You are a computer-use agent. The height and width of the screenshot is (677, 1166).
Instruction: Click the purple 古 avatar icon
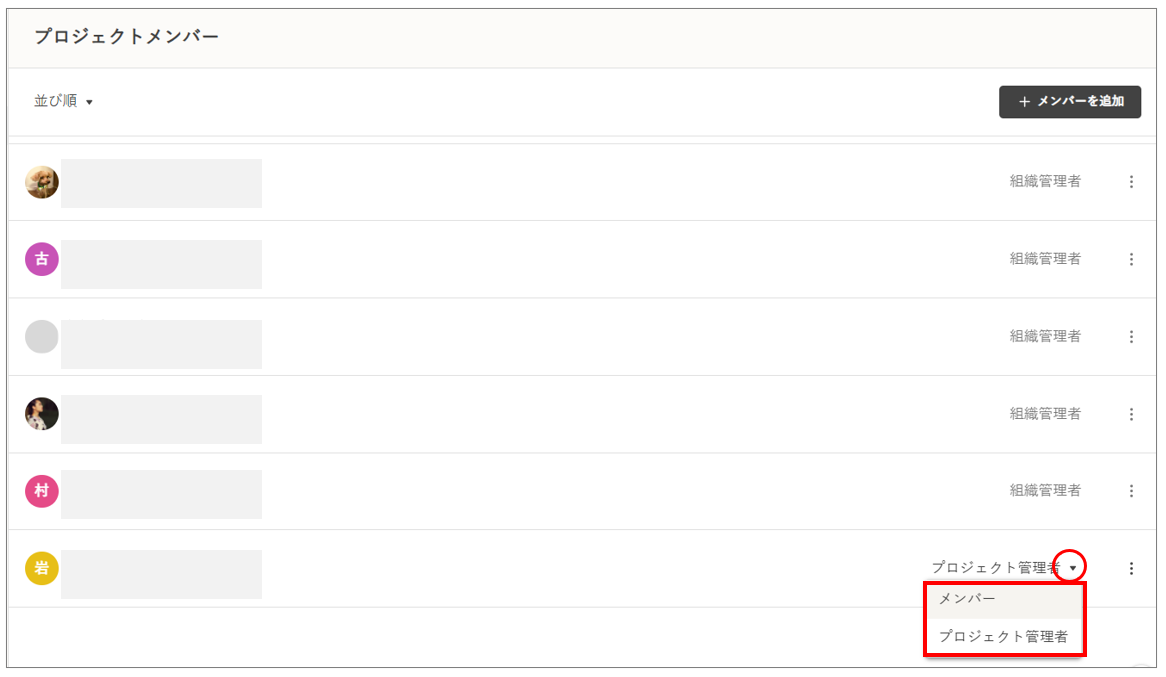pyautogui.click(x=42, y=259)
